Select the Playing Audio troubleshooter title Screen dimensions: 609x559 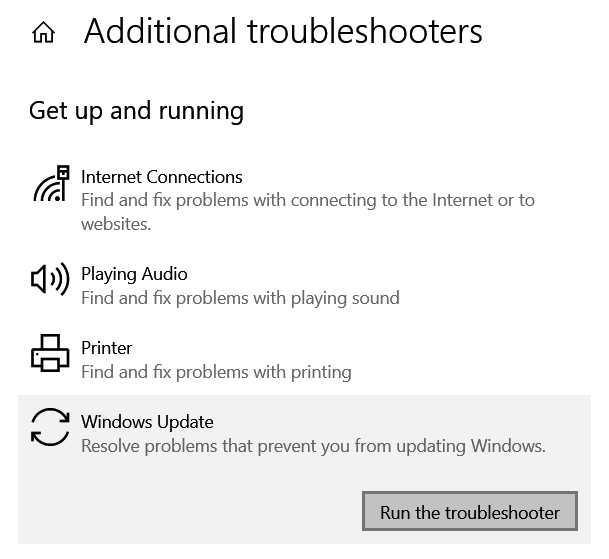coord(134,274)
